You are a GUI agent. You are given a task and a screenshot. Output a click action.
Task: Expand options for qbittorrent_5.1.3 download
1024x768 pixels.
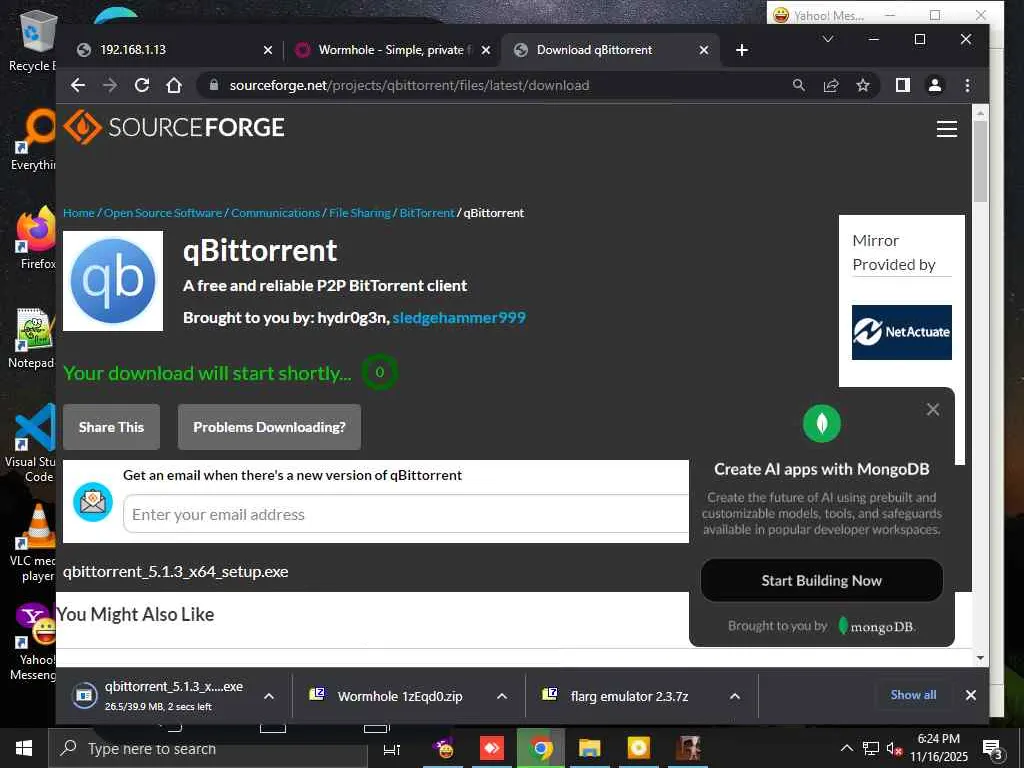(268, 696)
